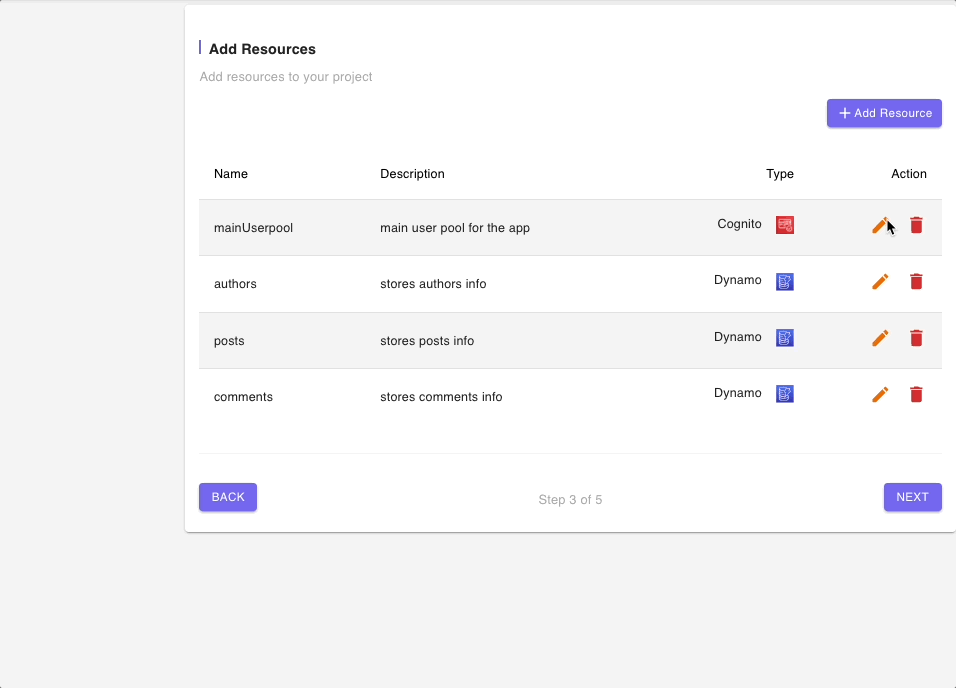This screenshot has width=956, height=688.
Task: Edit the mainUserpool resource
Action: click(880, 226)
